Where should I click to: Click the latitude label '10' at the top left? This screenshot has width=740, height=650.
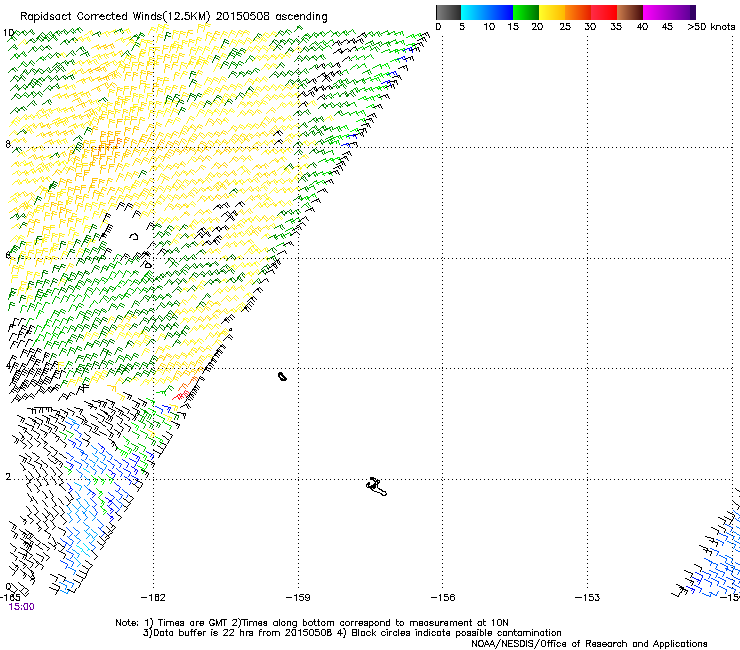click(8, 33)
